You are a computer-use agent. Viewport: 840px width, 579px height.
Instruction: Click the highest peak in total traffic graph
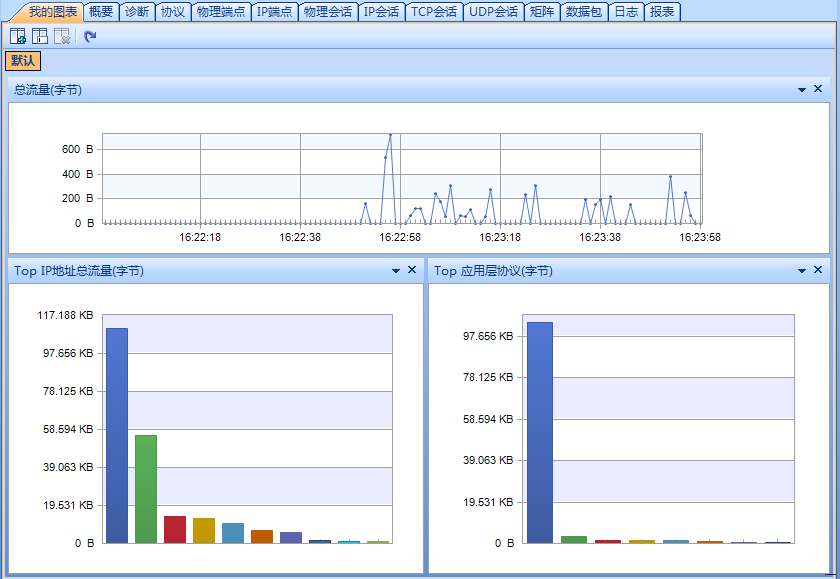[390, 136]
